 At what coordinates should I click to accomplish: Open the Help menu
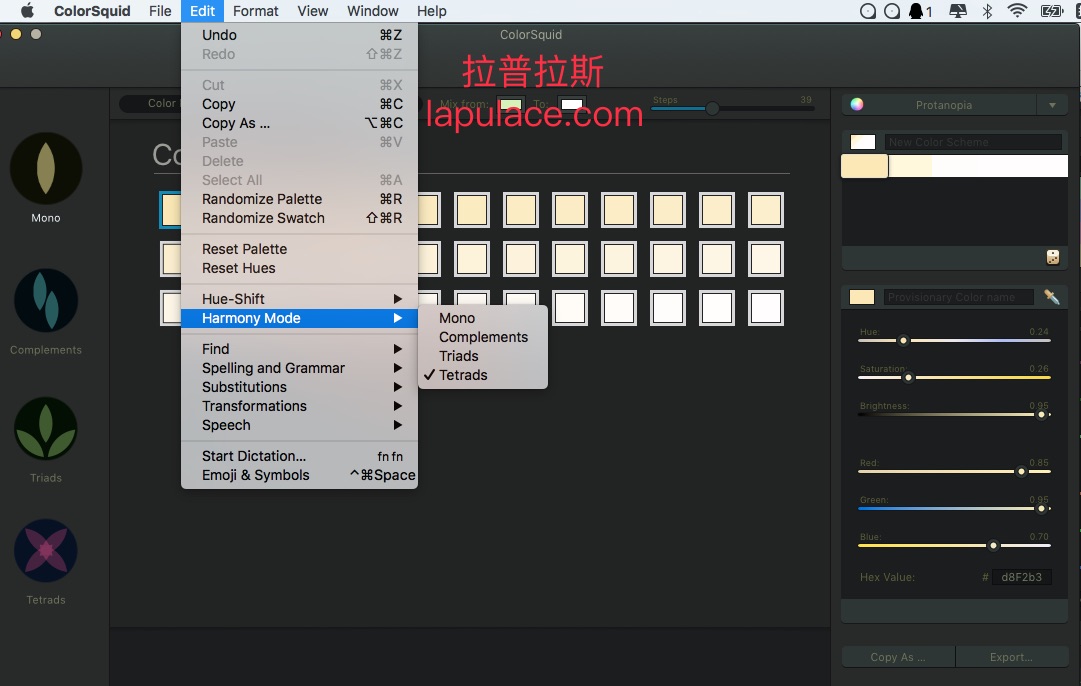[x=432, y=11]
